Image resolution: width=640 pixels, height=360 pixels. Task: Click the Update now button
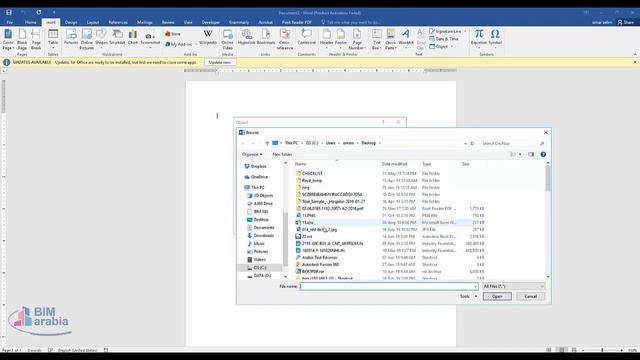(220, 62)
